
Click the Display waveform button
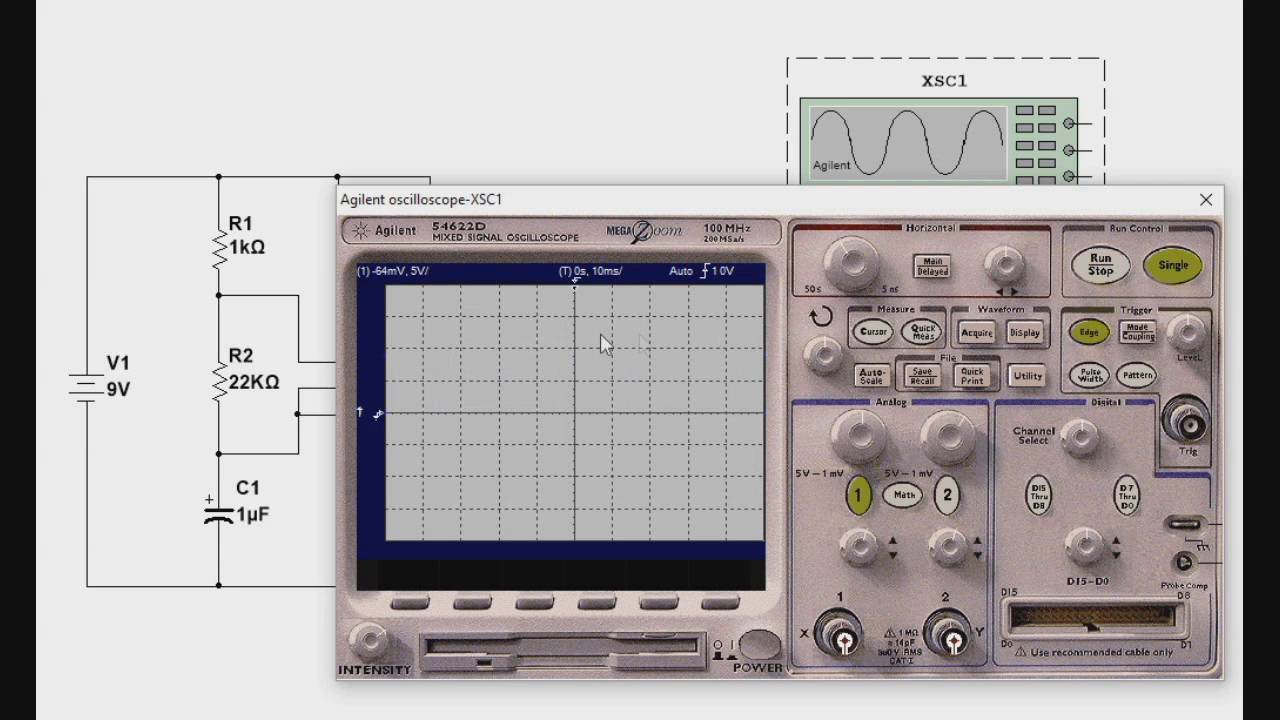click(x=1025, y=333)
